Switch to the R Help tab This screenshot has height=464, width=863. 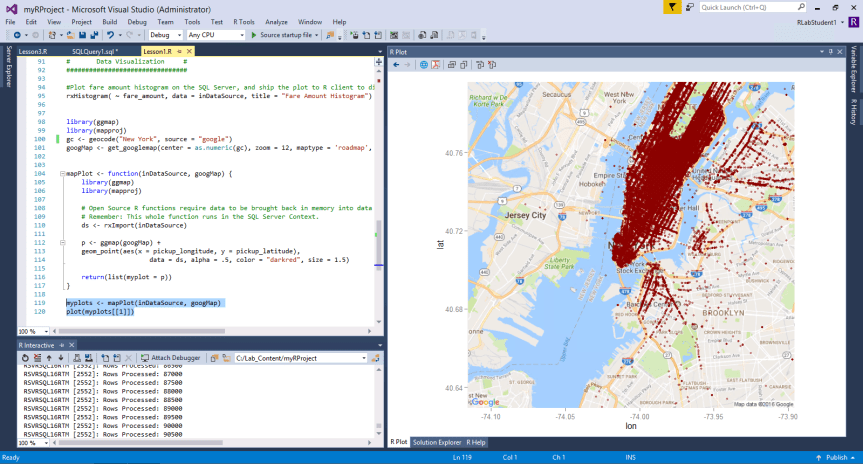pos(476,443)
